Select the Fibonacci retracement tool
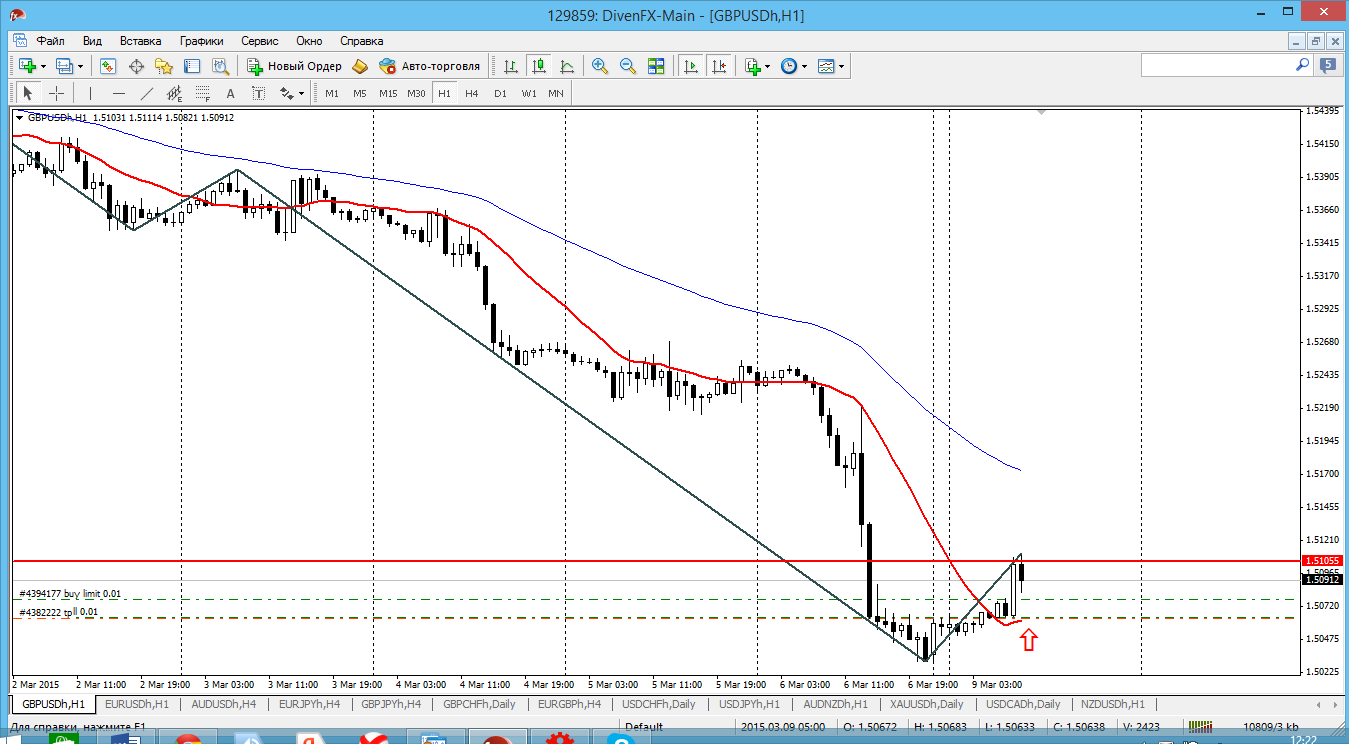Image resolution: width=1353 pixels, height=744 pixels. click(203, 93)
